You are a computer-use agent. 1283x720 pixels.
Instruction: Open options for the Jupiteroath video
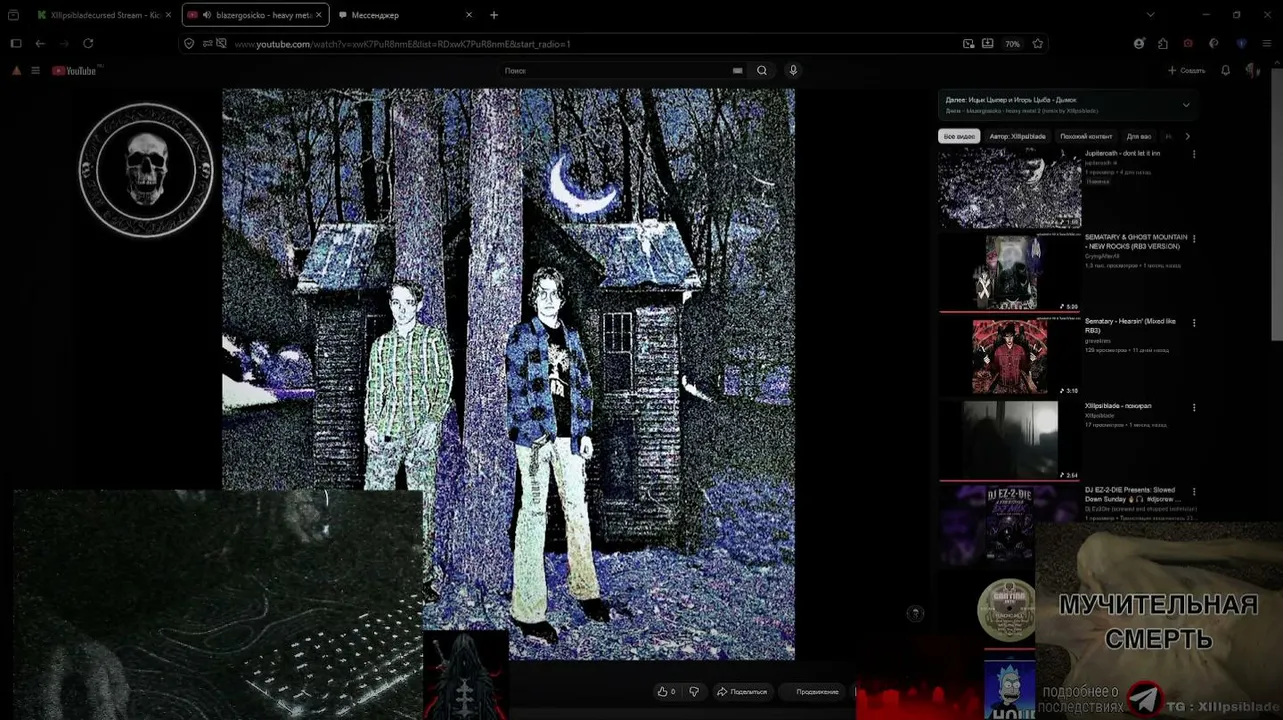pos(1194,155)
